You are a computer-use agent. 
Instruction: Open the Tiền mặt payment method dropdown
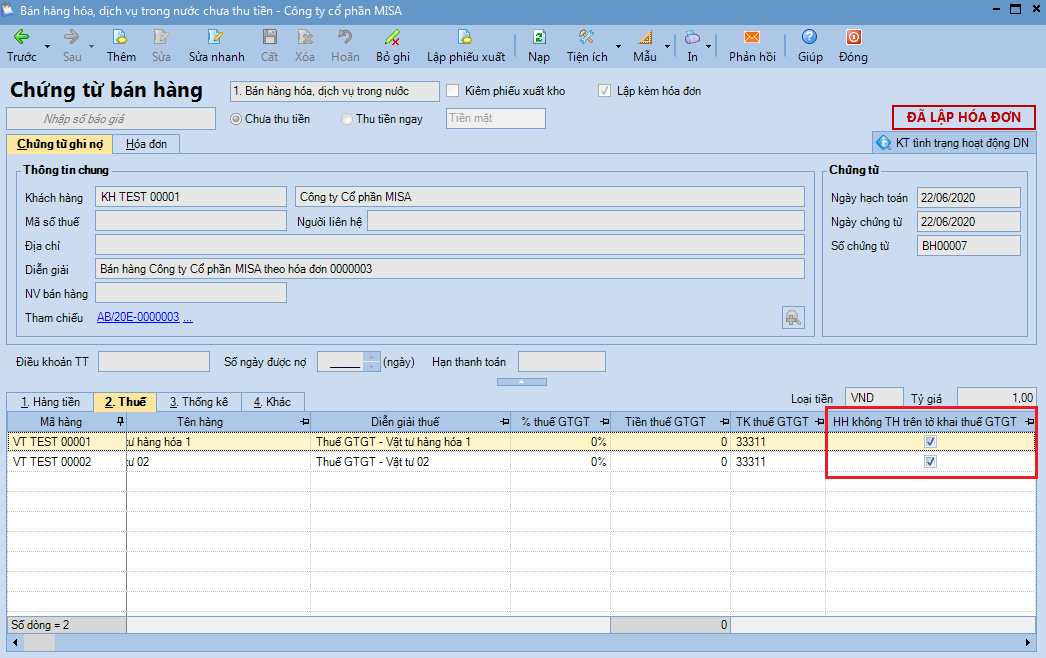[496, 118]
